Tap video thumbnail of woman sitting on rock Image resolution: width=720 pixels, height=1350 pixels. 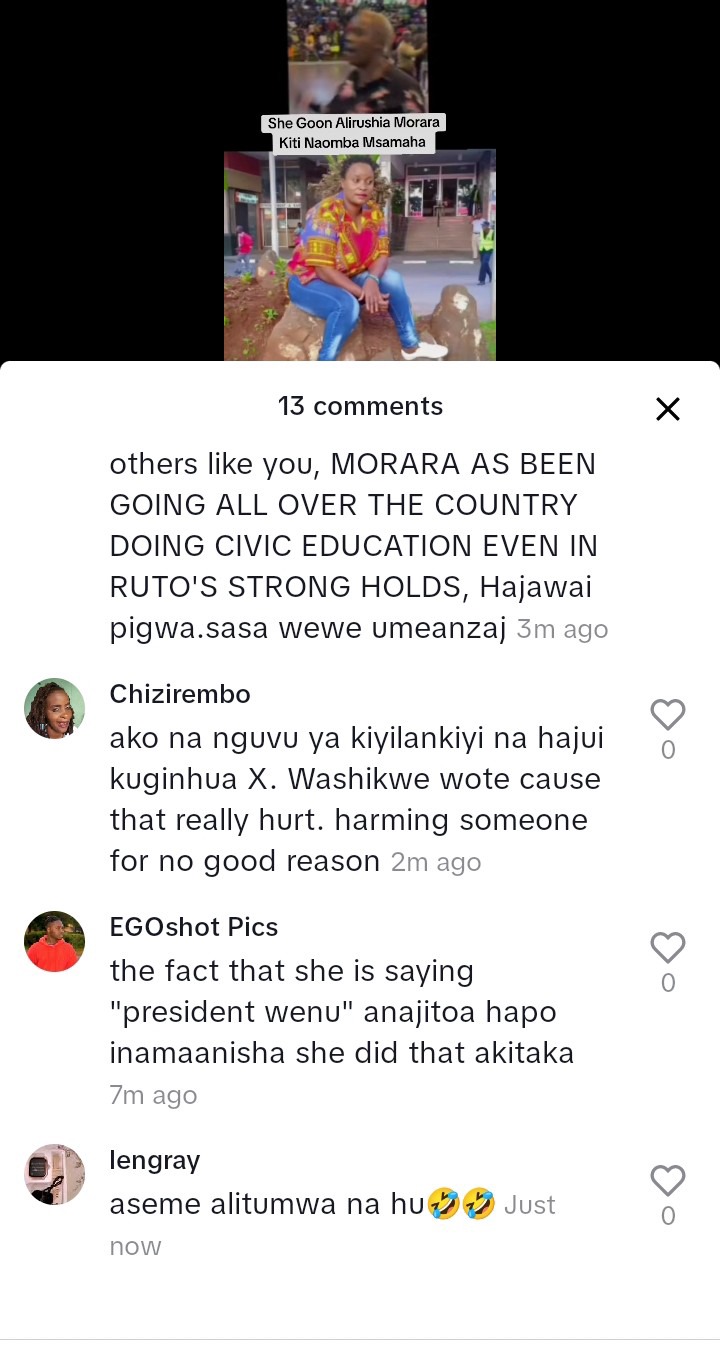tap(360, 255)
